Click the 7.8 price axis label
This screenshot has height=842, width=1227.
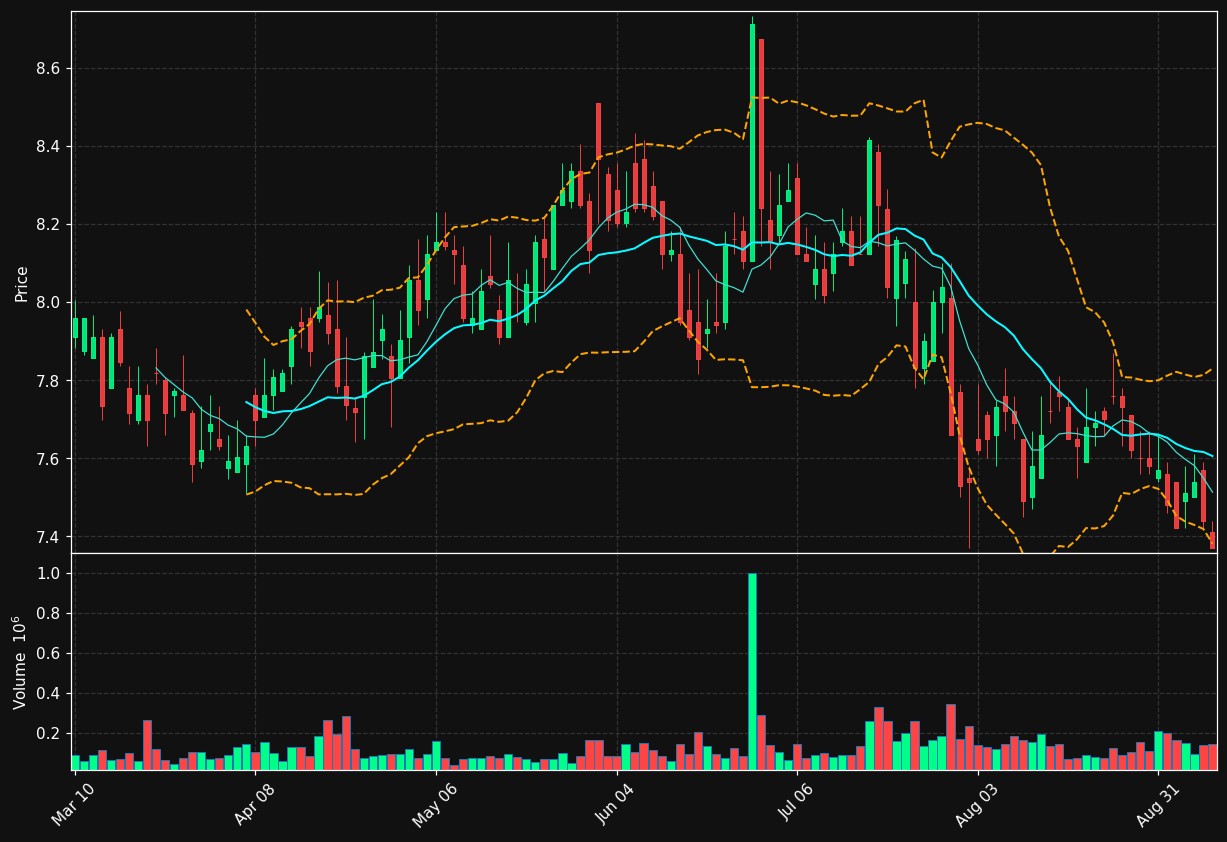pos(49,381)
